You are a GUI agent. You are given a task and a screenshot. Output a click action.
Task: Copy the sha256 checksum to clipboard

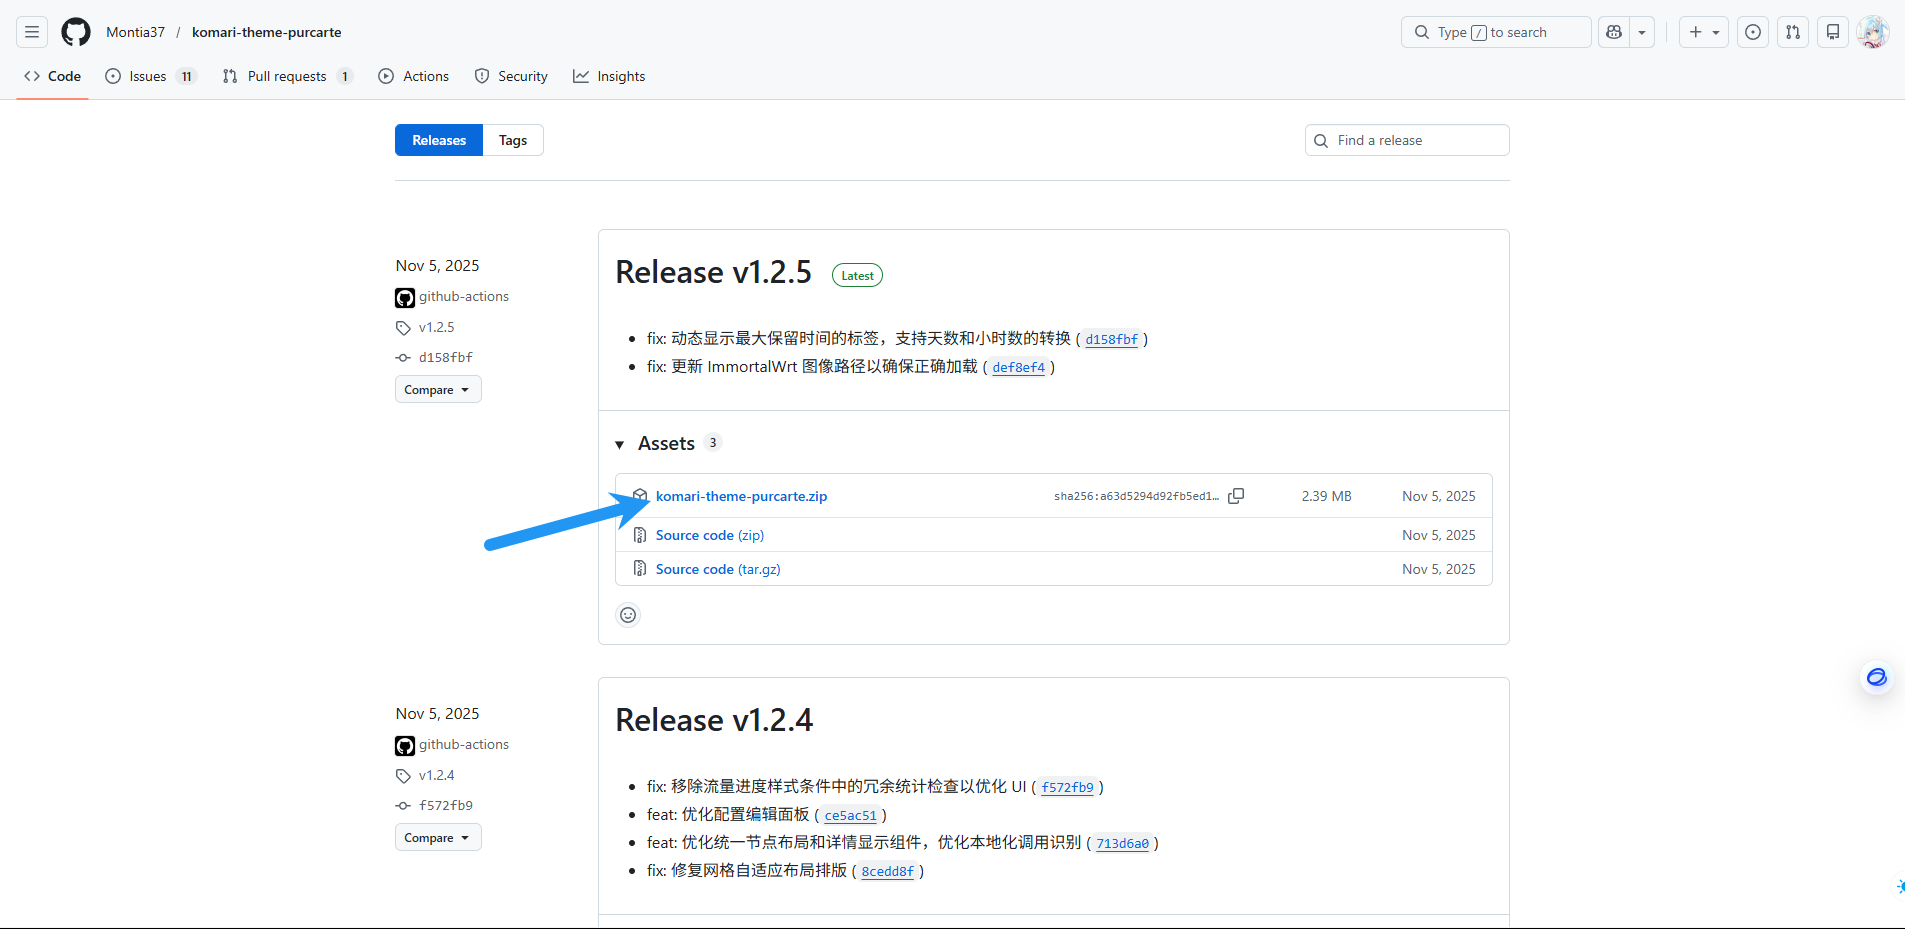1236,496
